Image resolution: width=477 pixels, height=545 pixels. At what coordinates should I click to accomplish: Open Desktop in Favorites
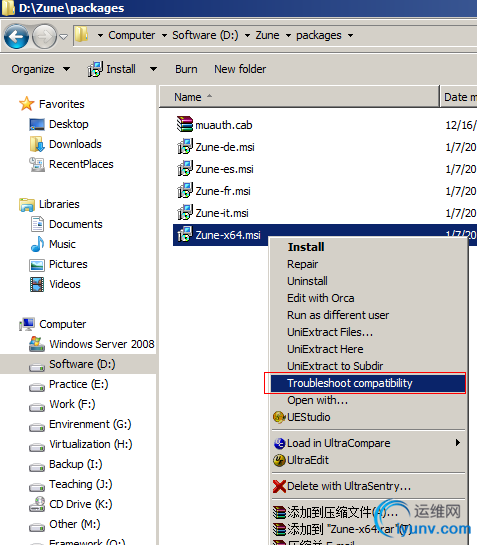pos(68,124)
